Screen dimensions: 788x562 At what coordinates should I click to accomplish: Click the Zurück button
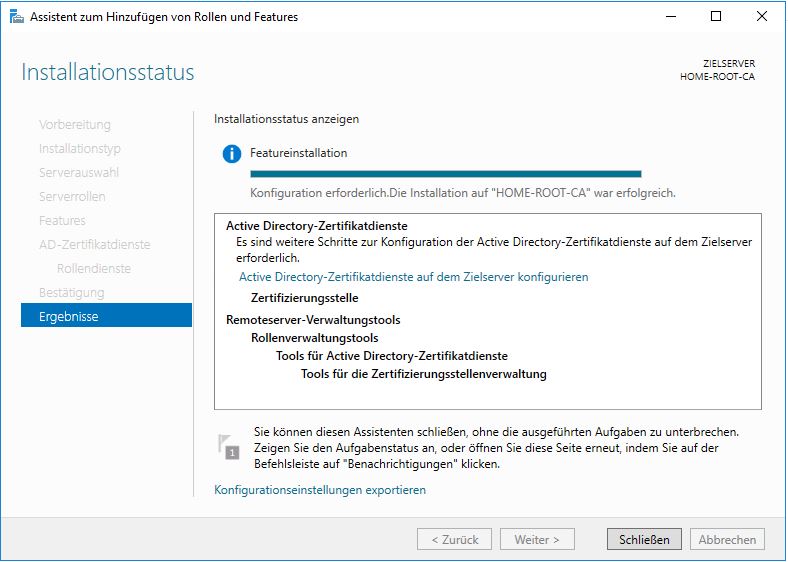[455, 539]
